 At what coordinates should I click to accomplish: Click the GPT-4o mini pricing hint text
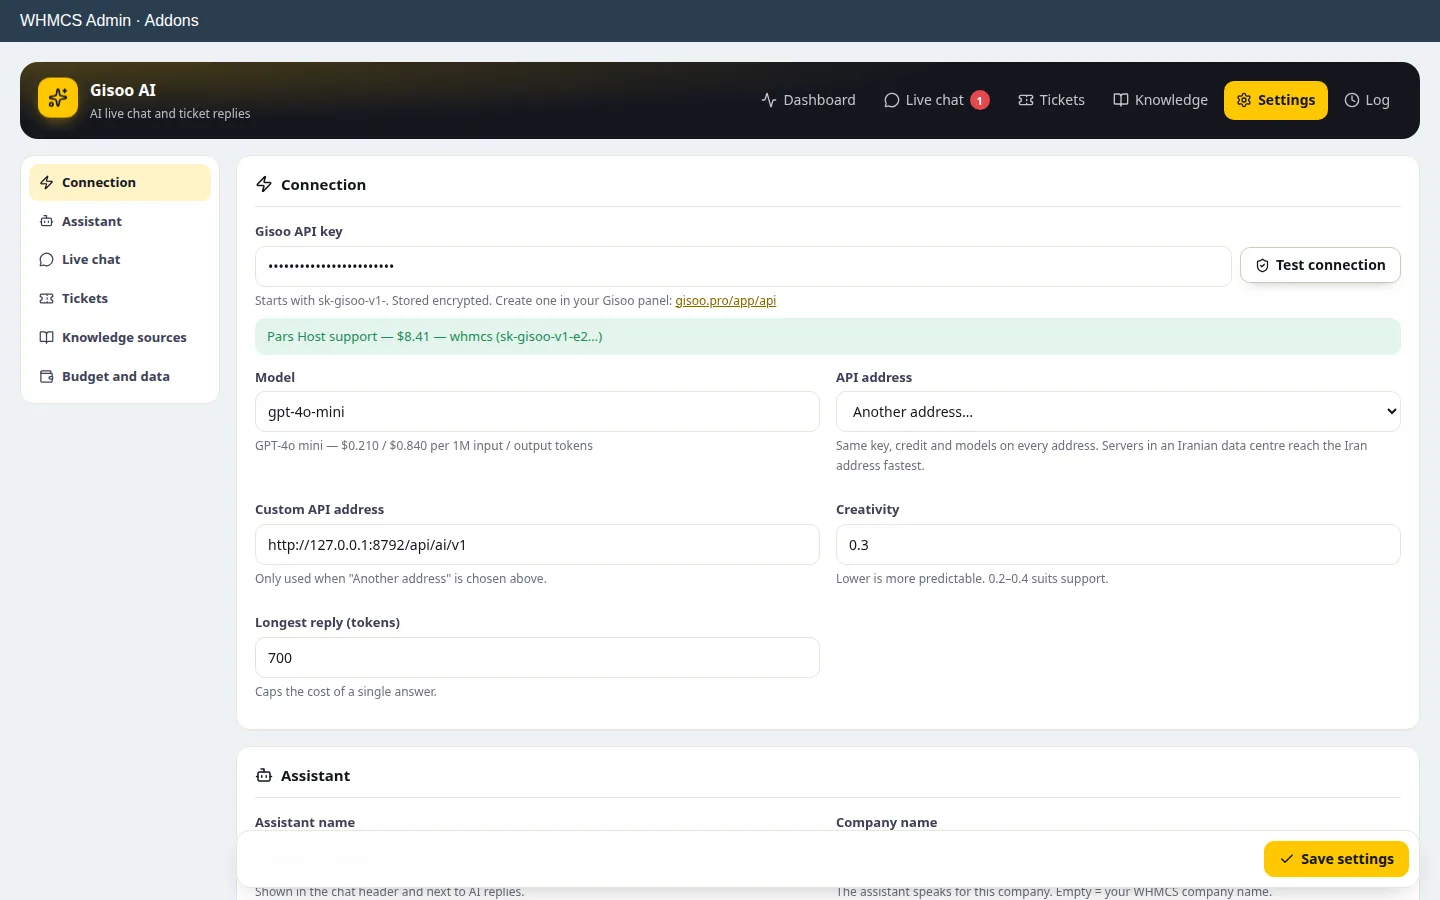click(x=424, y=446)
